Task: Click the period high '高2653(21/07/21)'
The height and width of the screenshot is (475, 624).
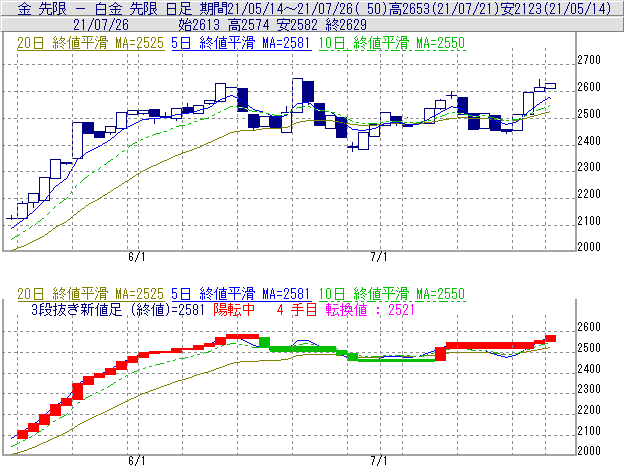Action: 444,8
